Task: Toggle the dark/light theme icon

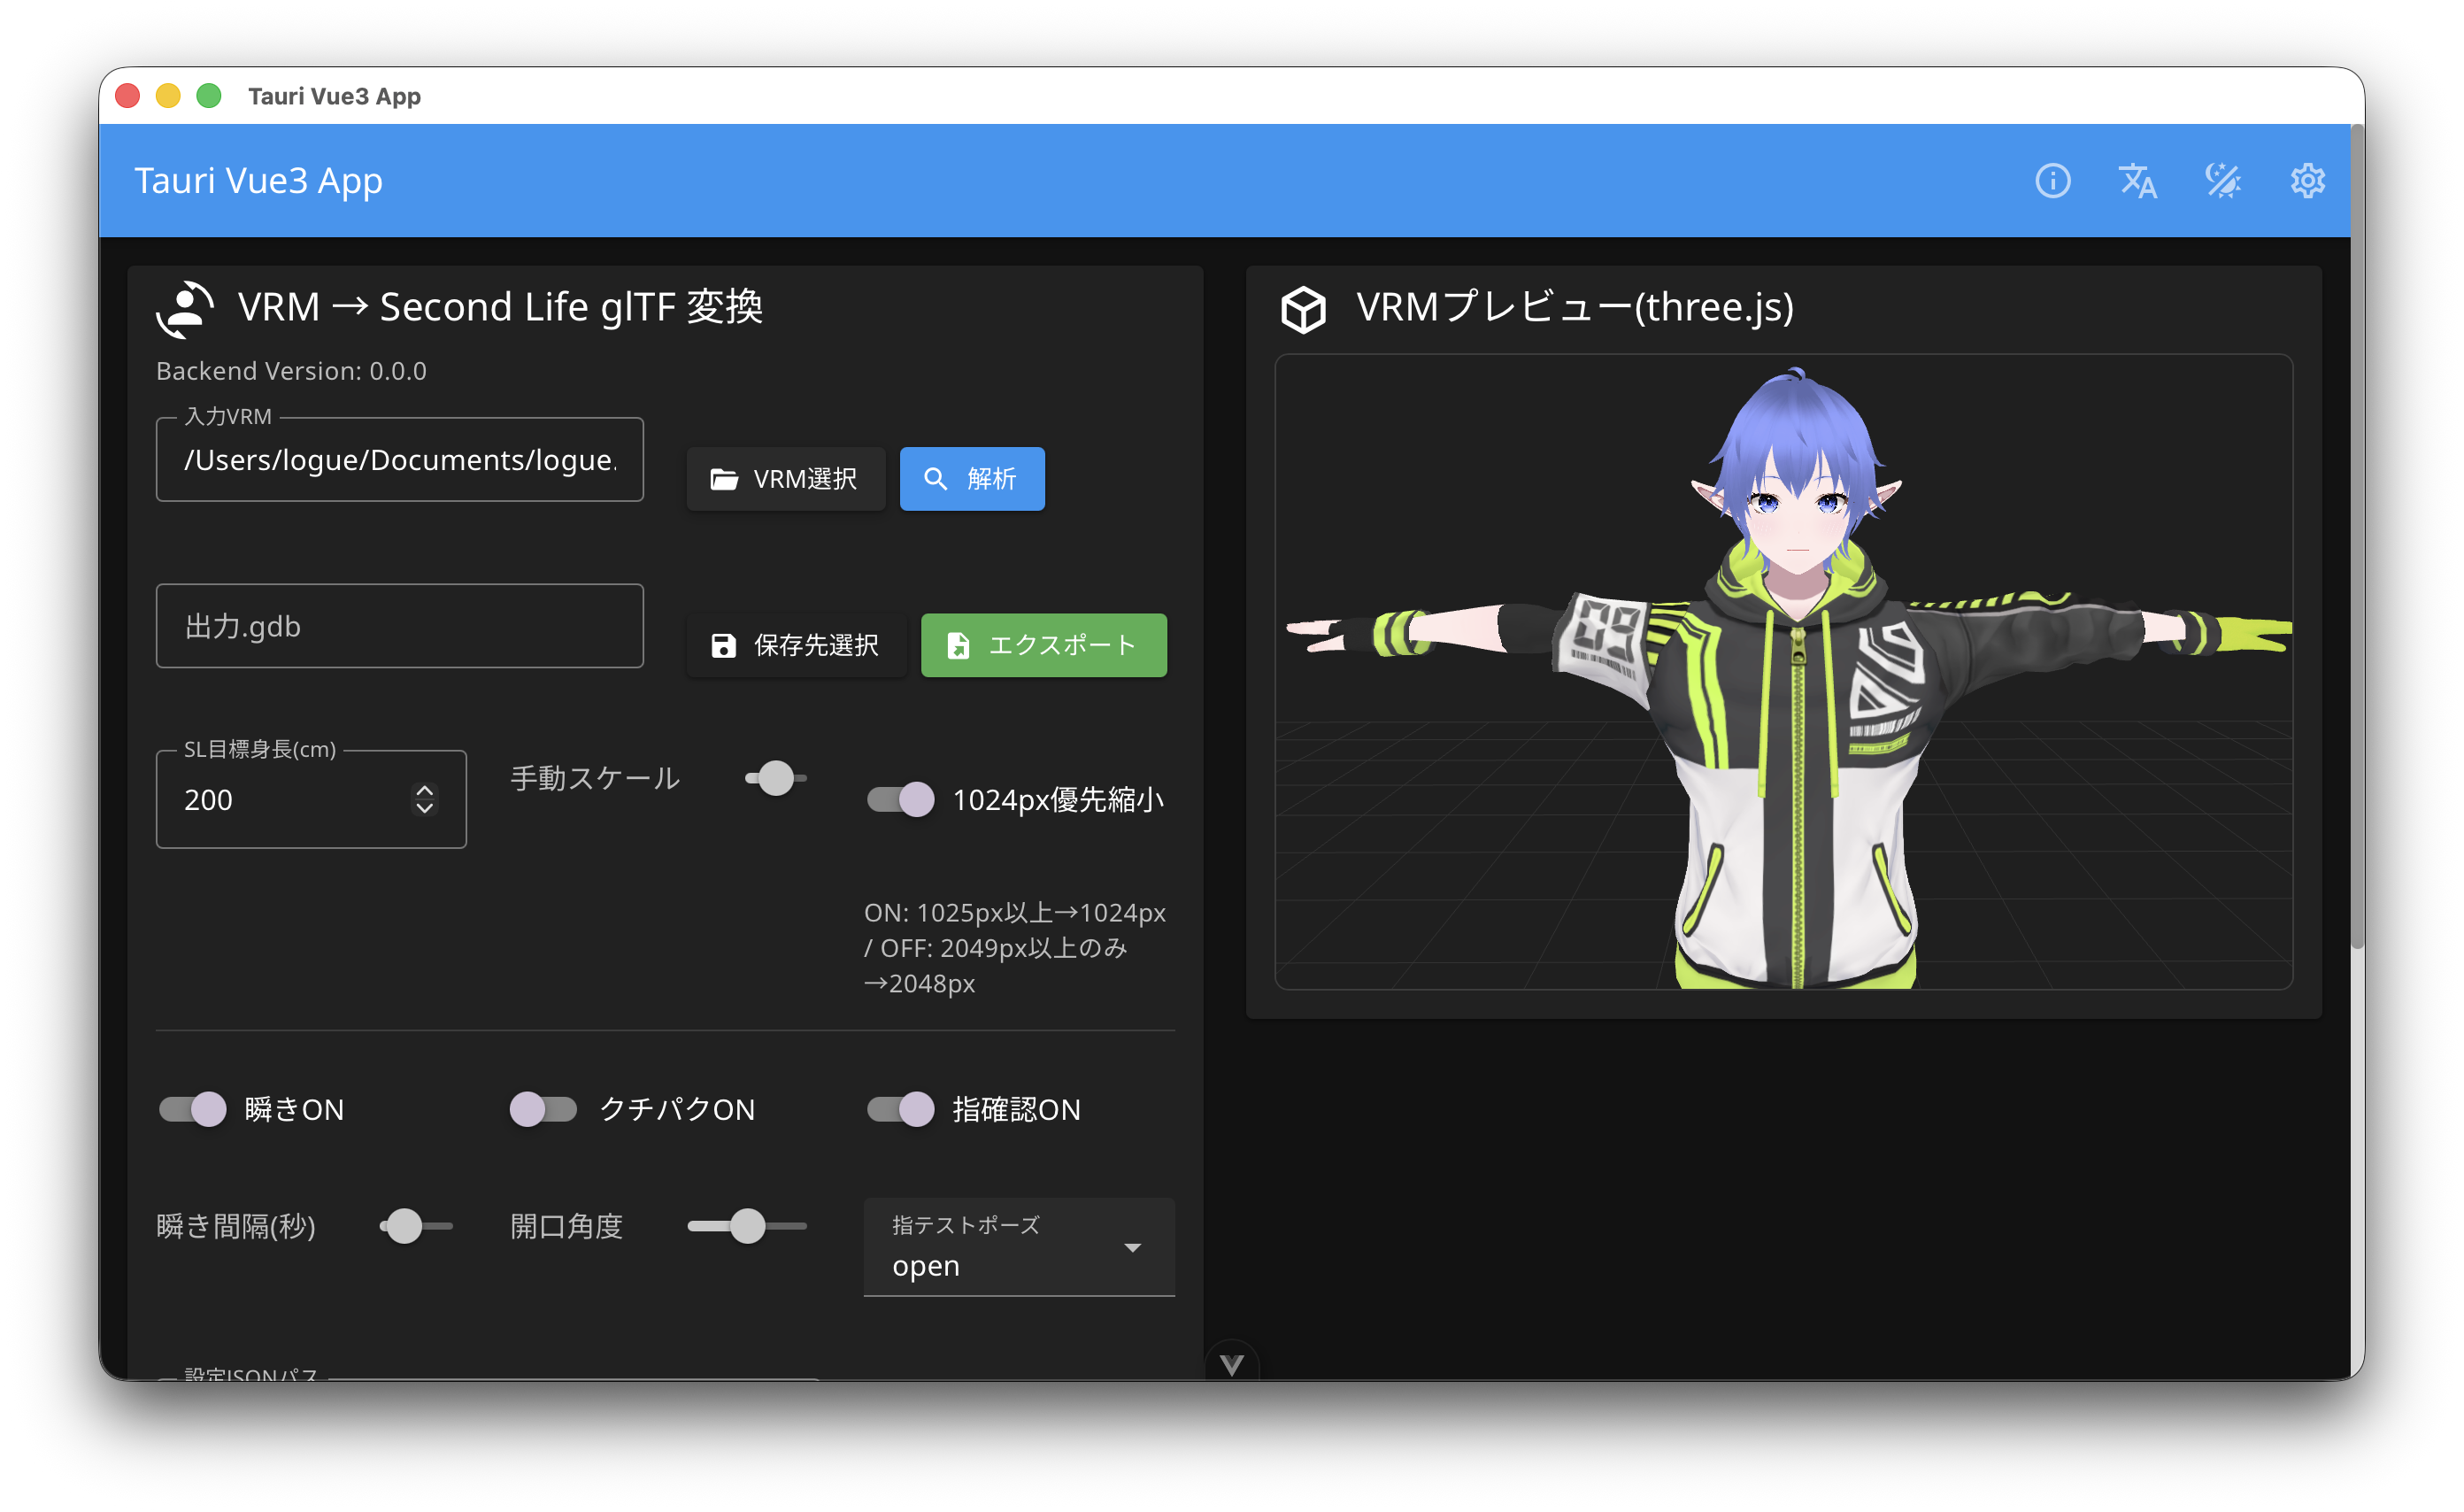Action: [x=2222, y=181]
